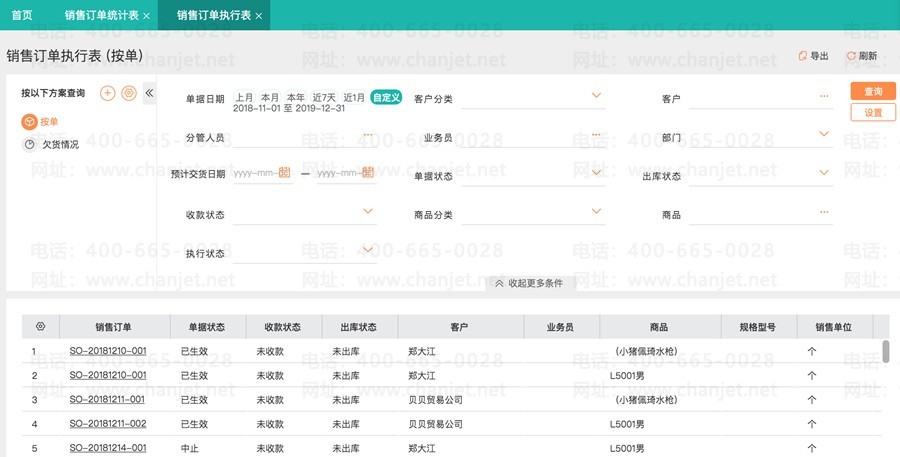900x457 pixels.
Task: Open 分管人员 lookup ellipsis icon
Action: tap(368, 135)
